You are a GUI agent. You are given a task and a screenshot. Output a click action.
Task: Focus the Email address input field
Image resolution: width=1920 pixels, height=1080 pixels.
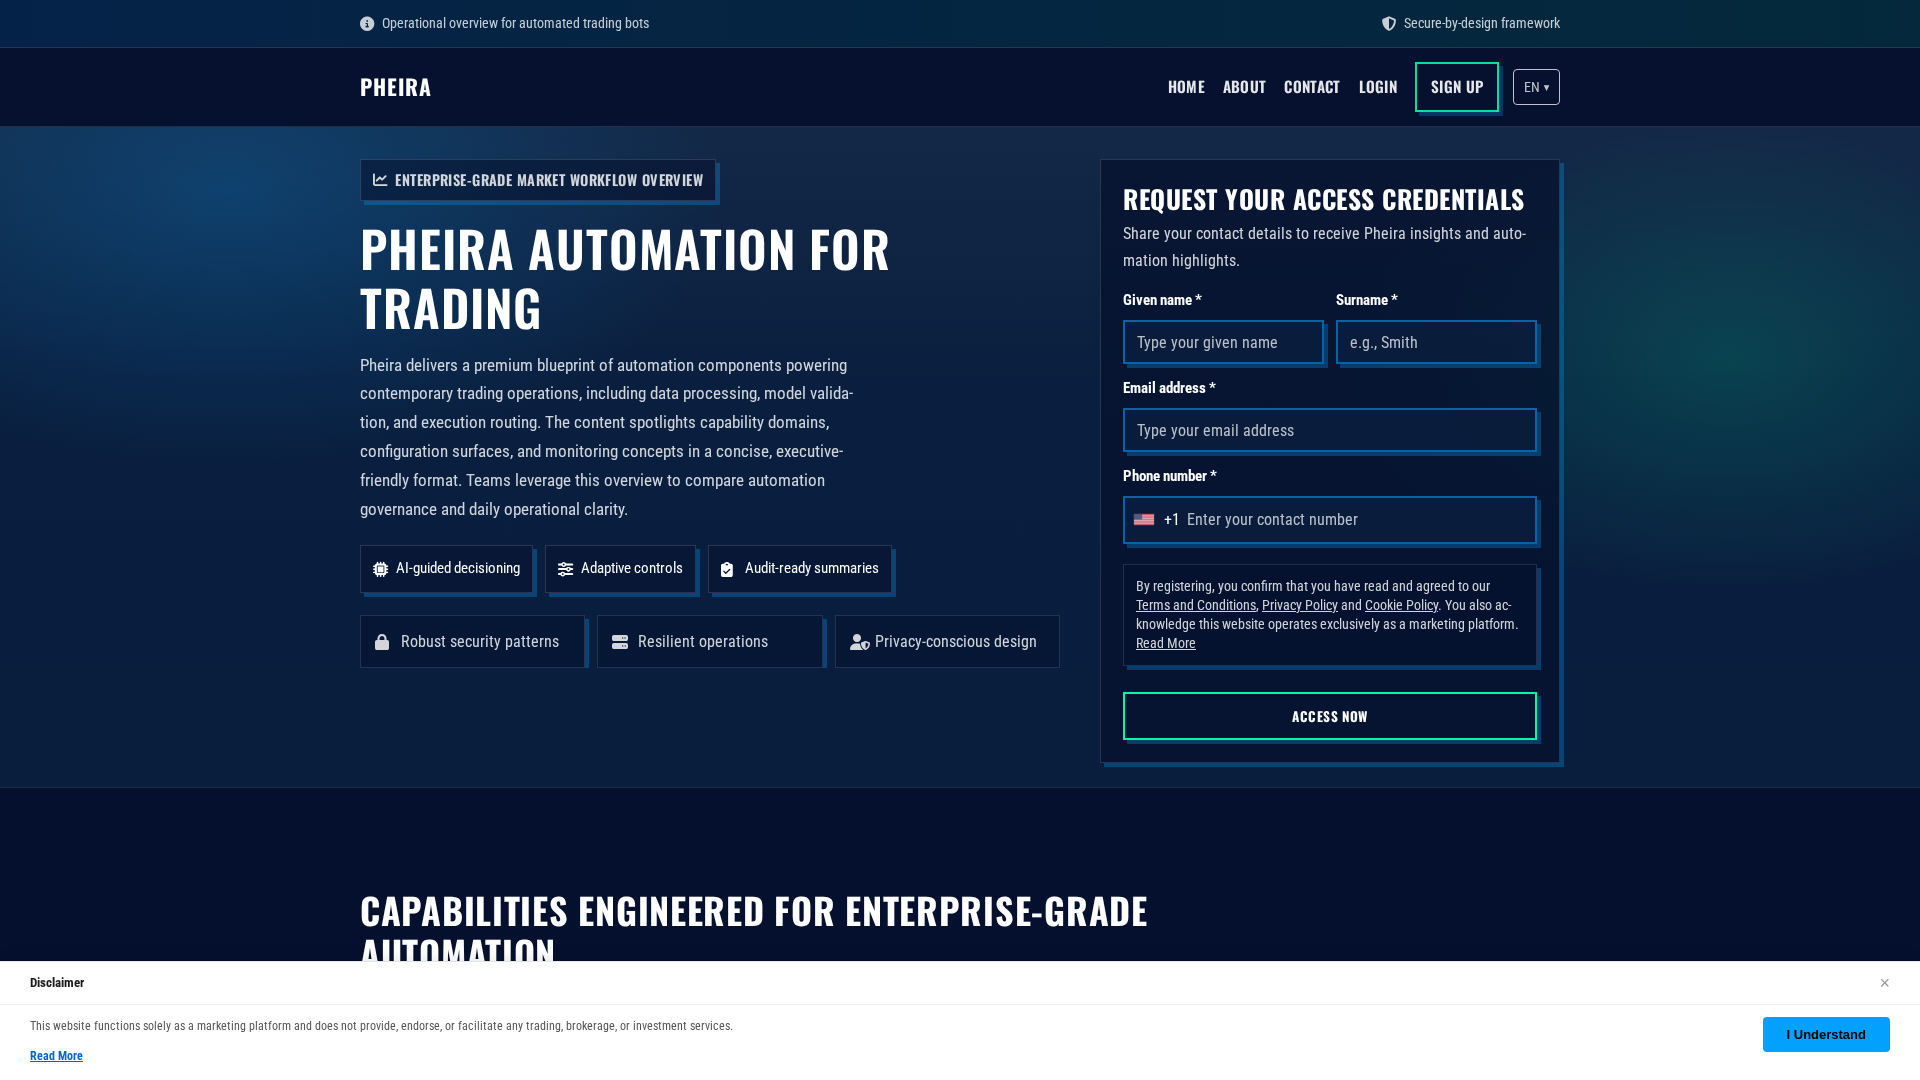pos(1330,430)
